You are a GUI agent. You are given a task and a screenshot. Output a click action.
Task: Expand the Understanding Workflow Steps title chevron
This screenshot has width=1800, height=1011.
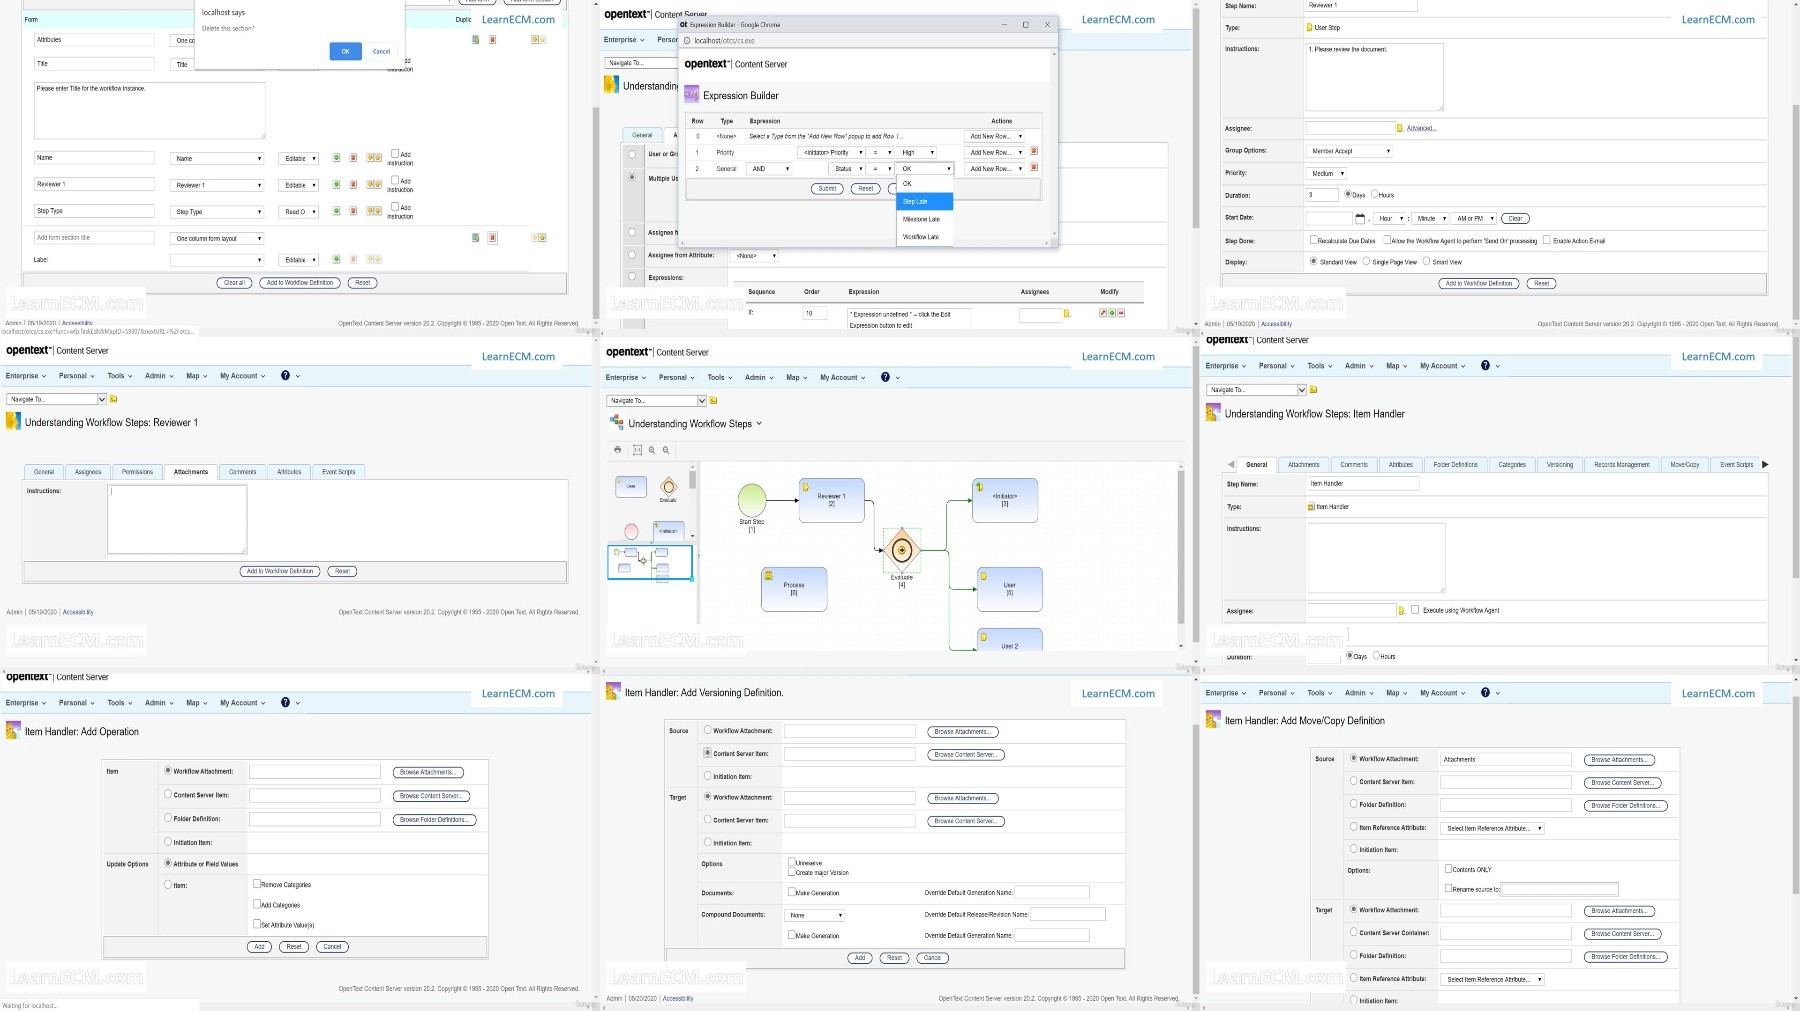(x=759, y=424)
